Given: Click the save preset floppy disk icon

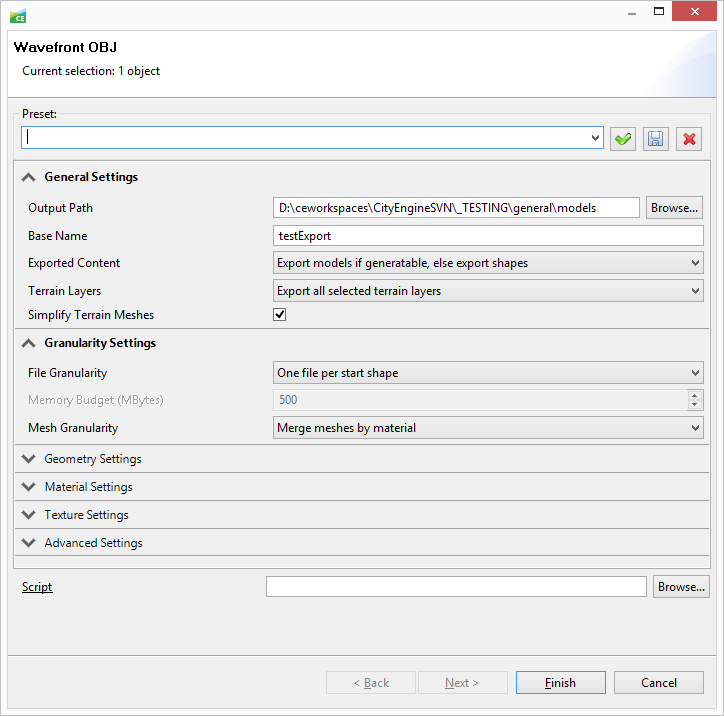Looking at the screenshot, I should [x=656, y=139].
